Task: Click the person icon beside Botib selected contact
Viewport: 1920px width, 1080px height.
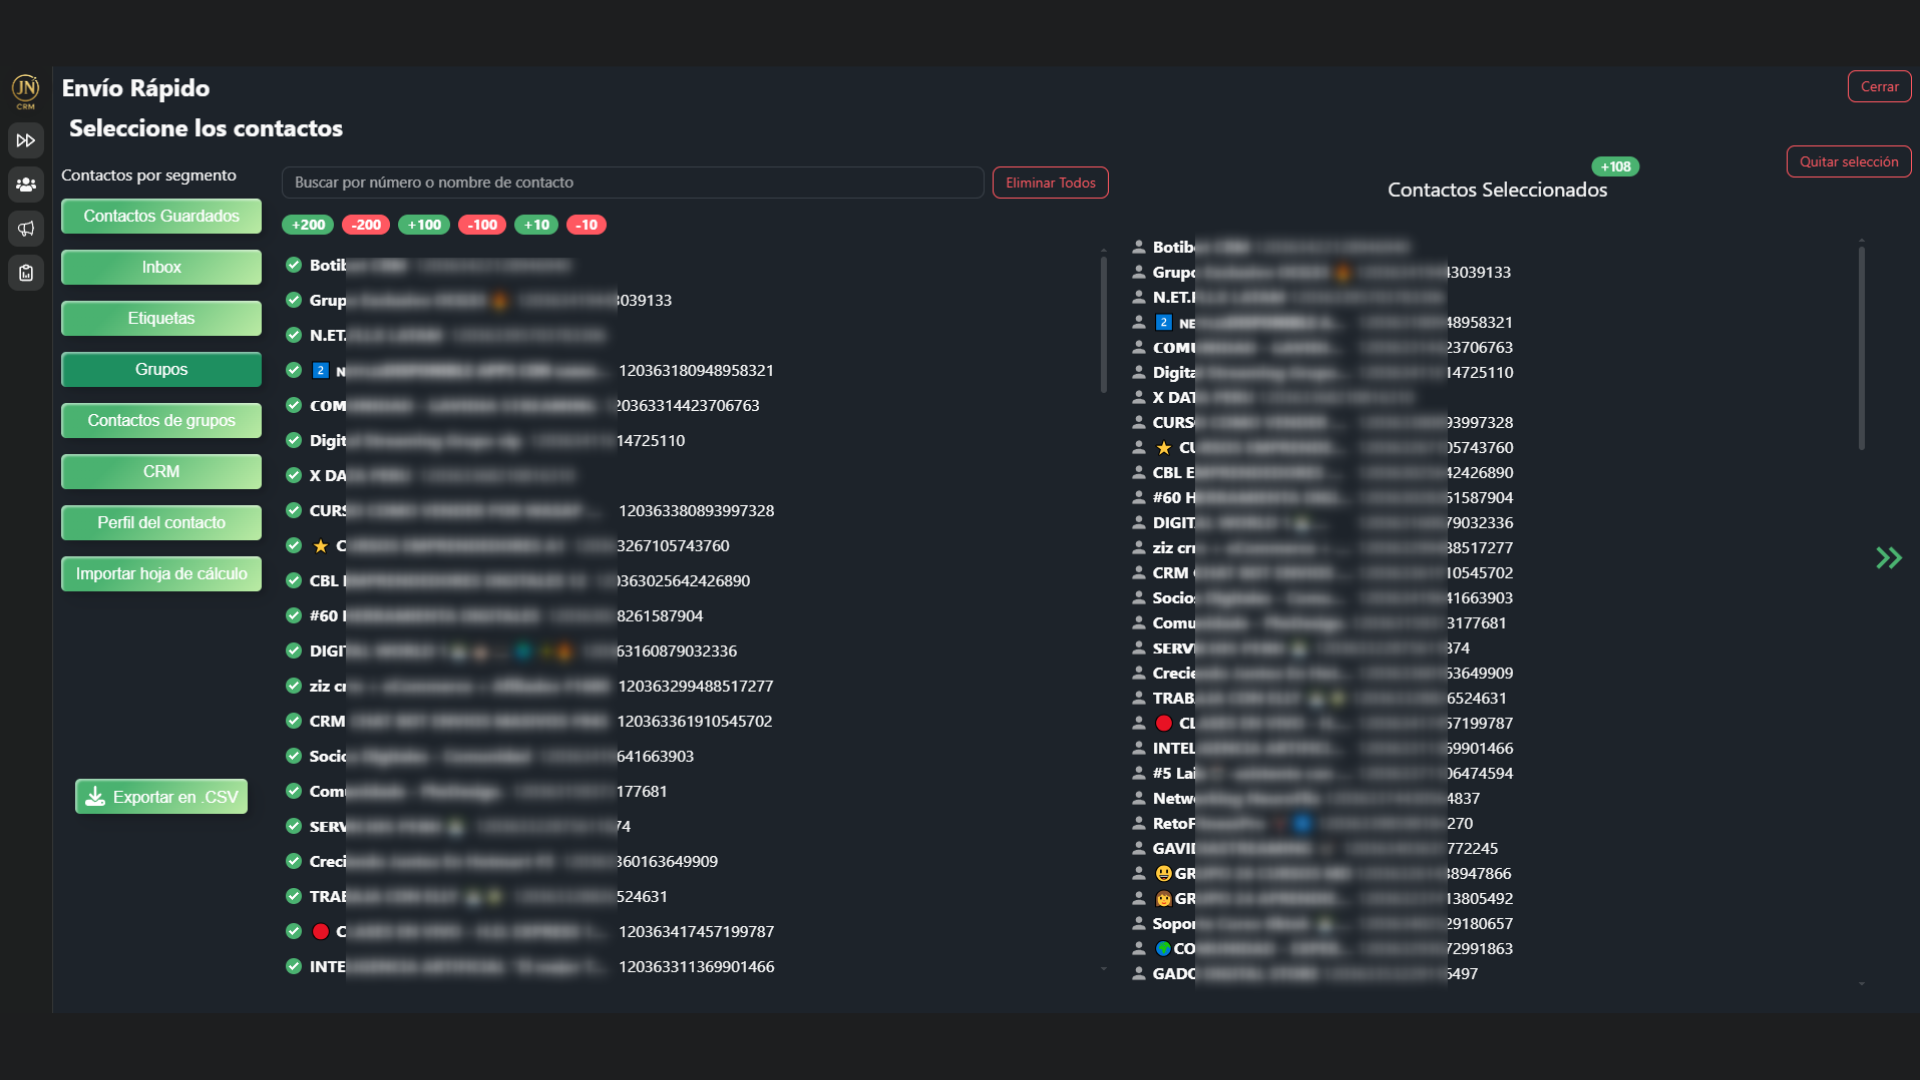Action: [1138, 247]
